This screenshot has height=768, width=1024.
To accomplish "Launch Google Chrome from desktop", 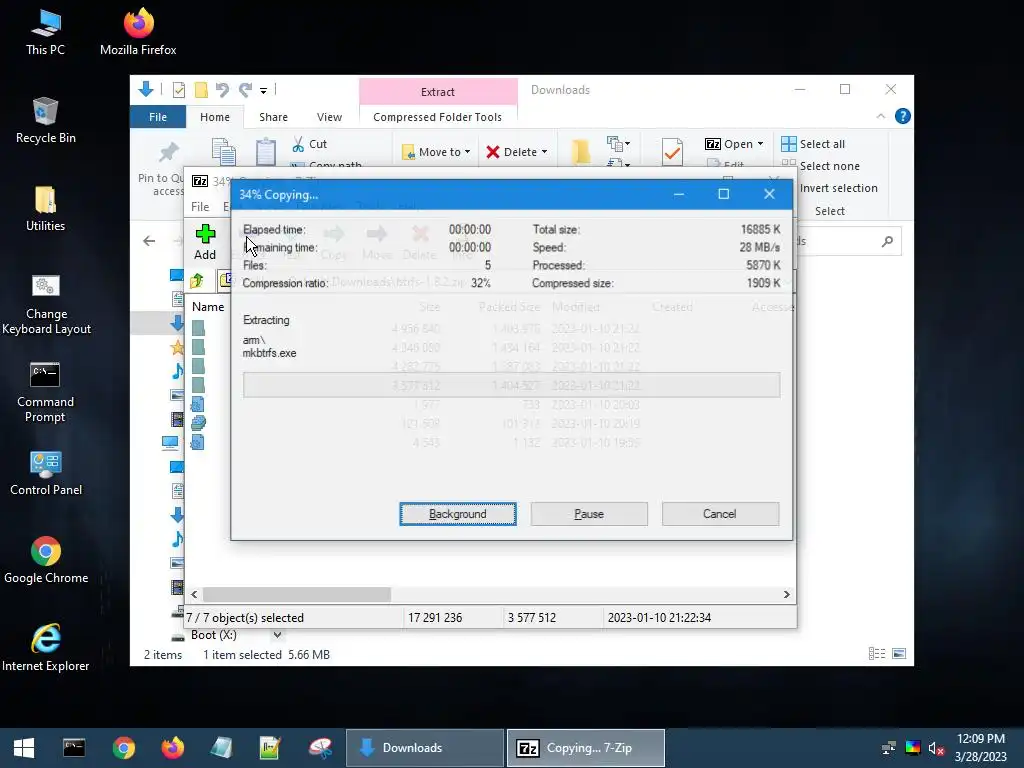I will pyautogui.click(x=46, y=561).
